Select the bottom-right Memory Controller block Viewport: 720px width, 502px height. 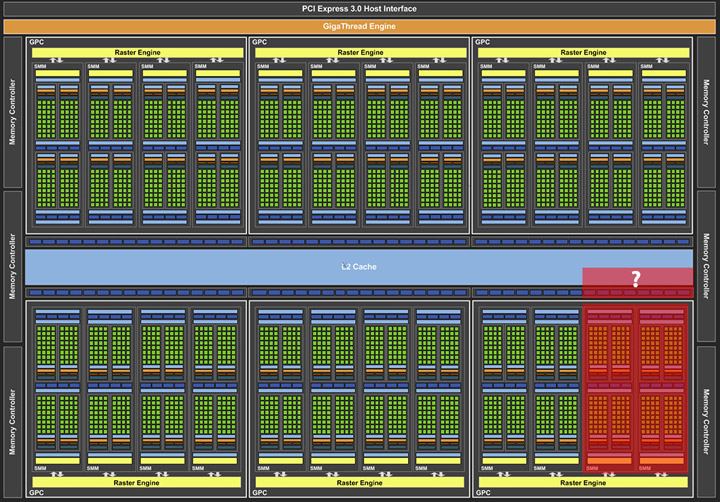pyautogui.click(x=706, y=420)
